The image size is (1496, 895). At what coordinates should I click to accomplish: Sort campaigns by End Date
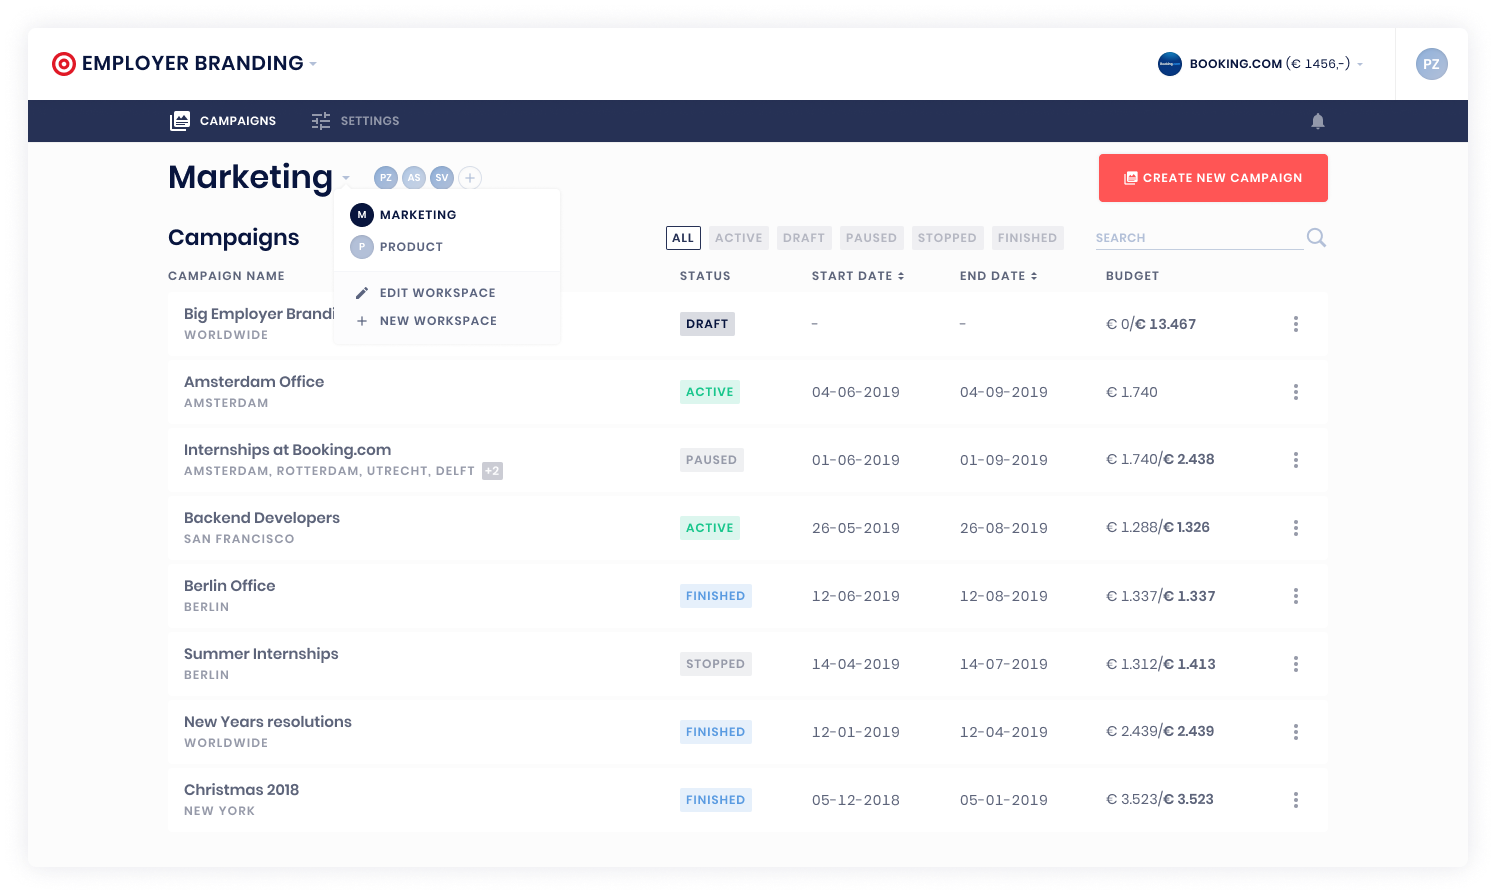click(999, 276)
